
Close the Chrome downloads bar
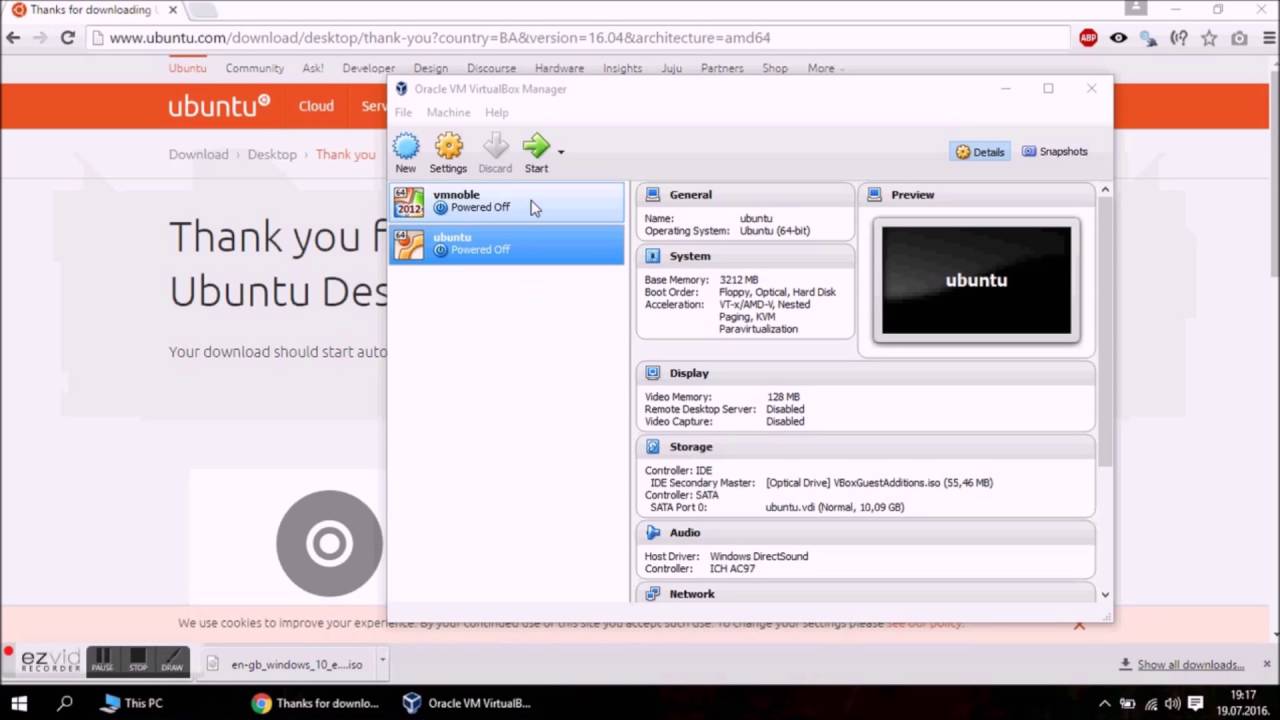(x=1266, y=664)
